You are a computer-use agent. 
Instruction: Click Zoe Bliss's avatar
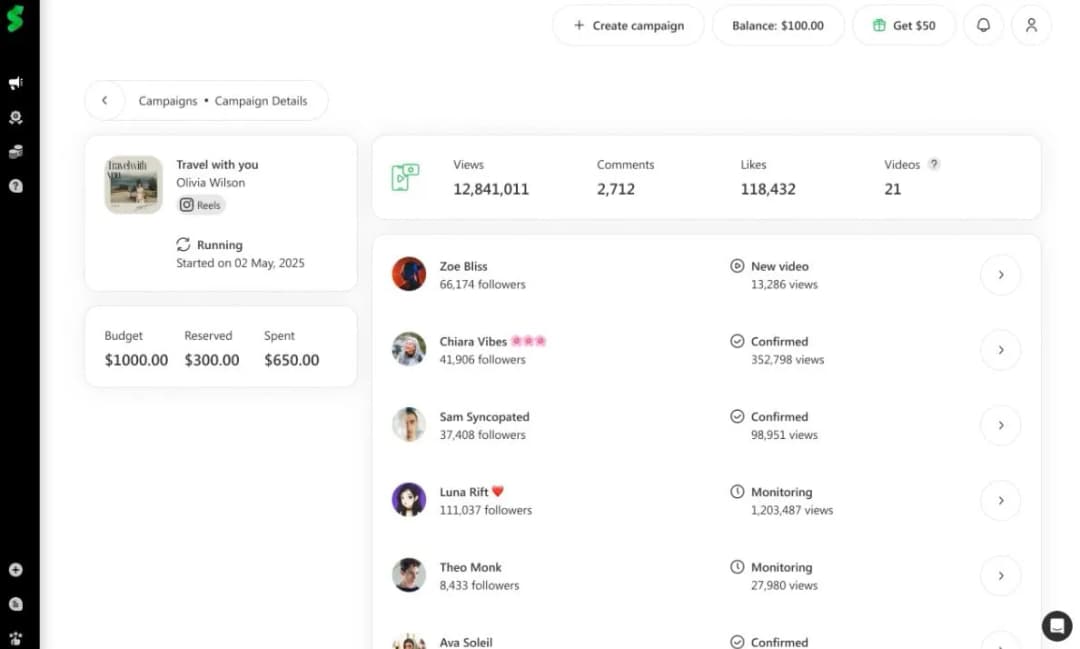(x=409, y=274)
